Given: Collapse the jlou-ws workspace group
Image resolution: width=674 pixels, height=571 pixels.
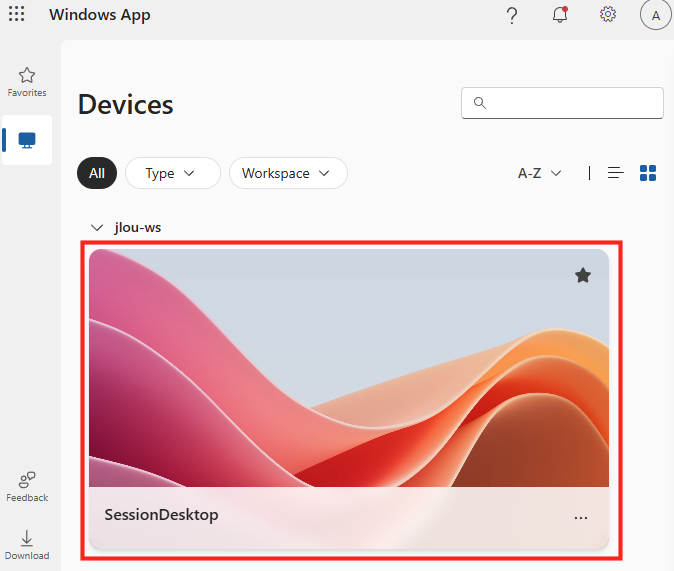Looking at the screenshot, I should point(97,228).
